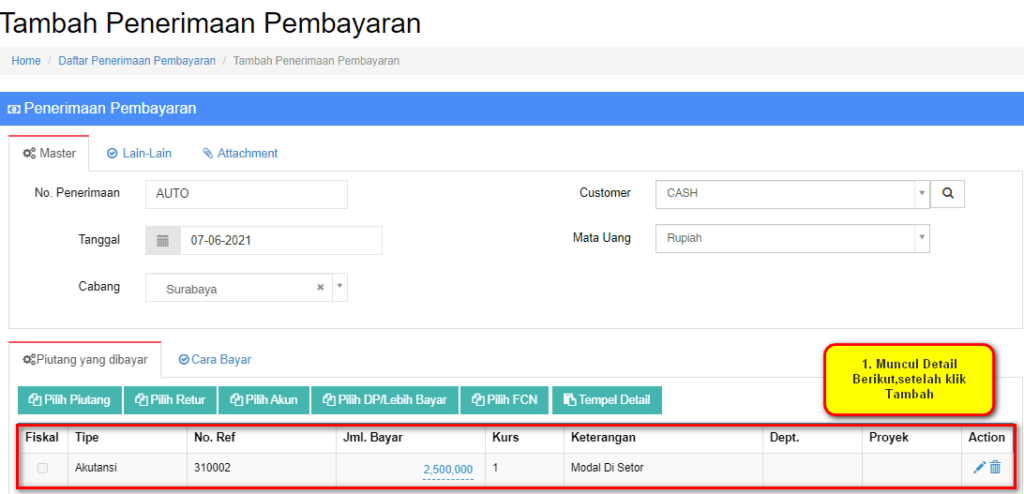Select the Master tab
The width and height of the screenshot is (1024, 494).
coord(49,154)
